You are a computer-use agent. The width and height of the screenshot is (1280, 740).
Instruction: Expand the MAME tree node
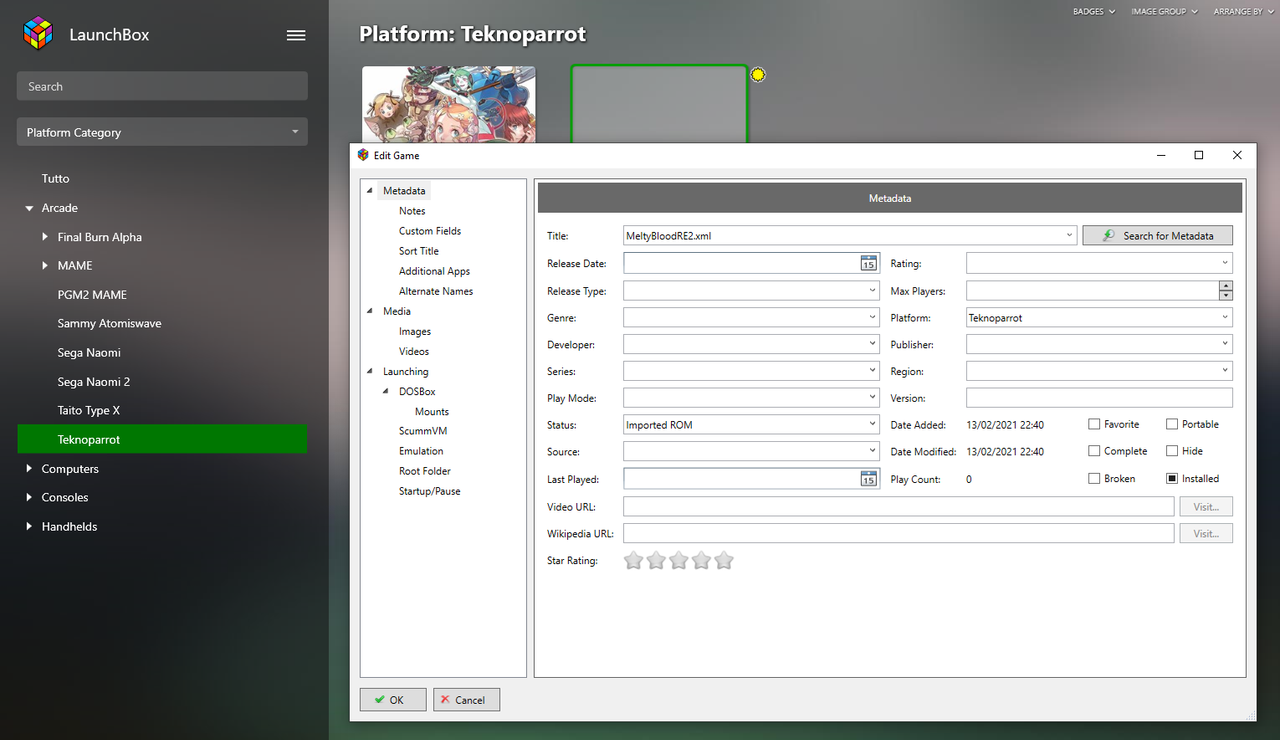tap(45, 266)
